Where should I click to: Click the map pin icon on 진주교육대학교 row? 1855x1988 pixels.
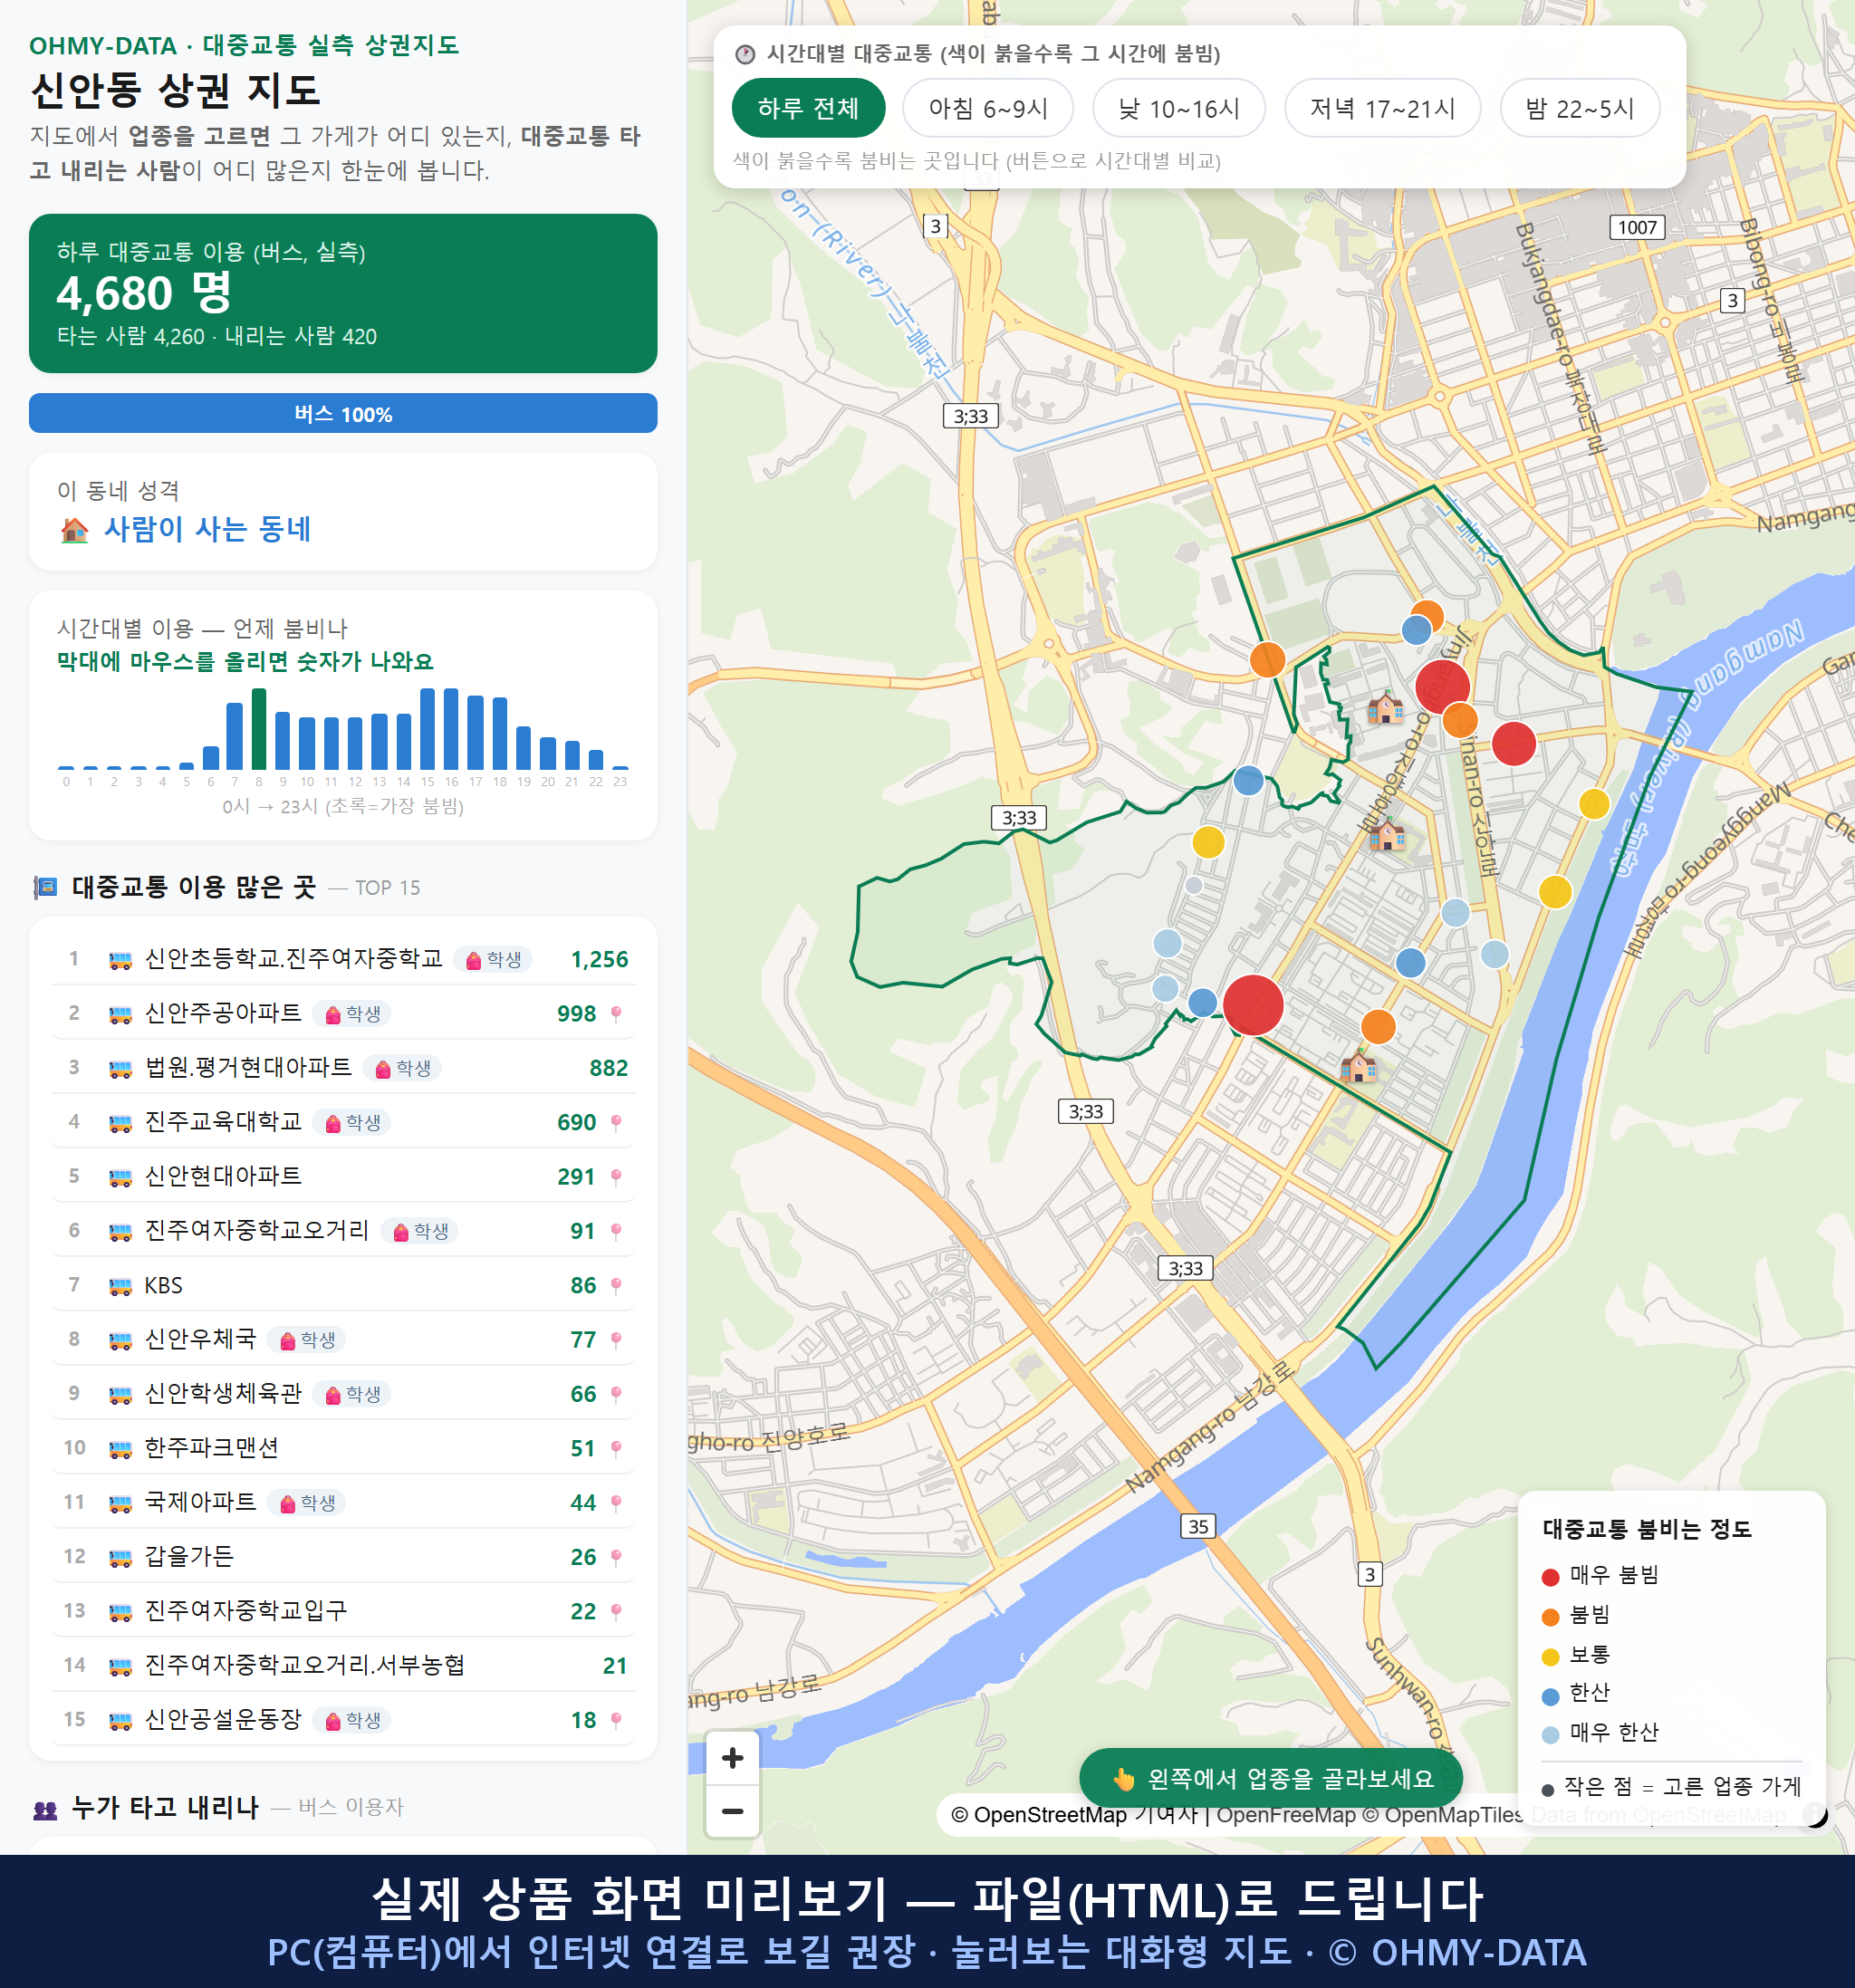pos(616,1123)
